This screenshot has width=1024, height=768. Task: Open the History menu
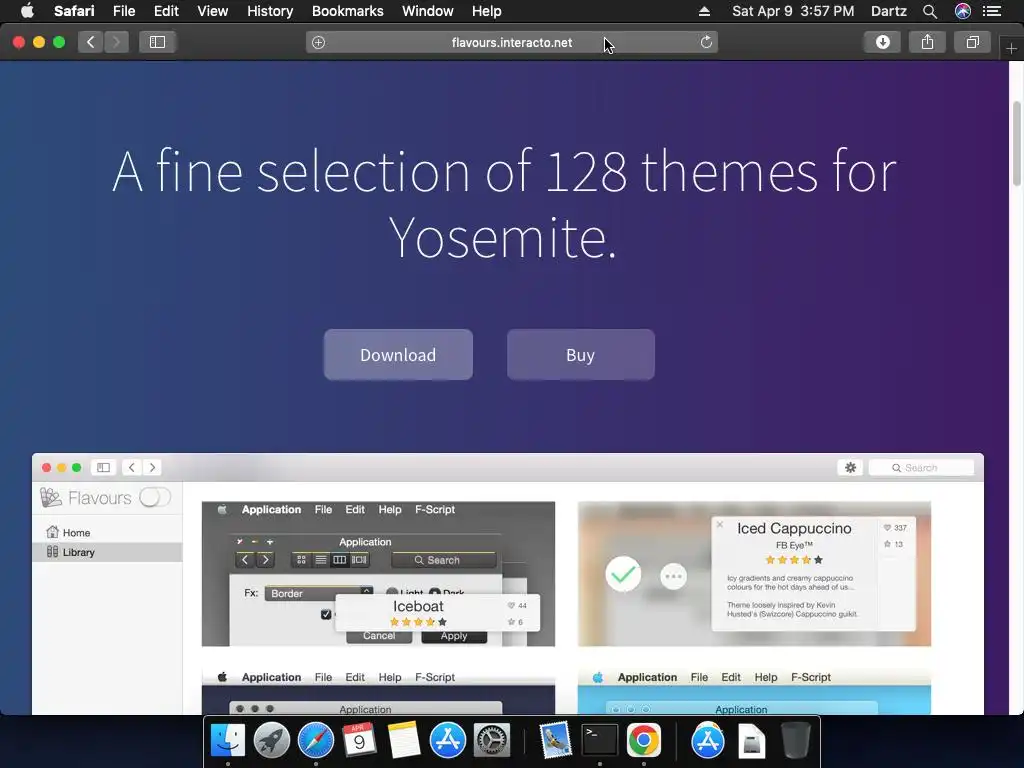(270, 11)
